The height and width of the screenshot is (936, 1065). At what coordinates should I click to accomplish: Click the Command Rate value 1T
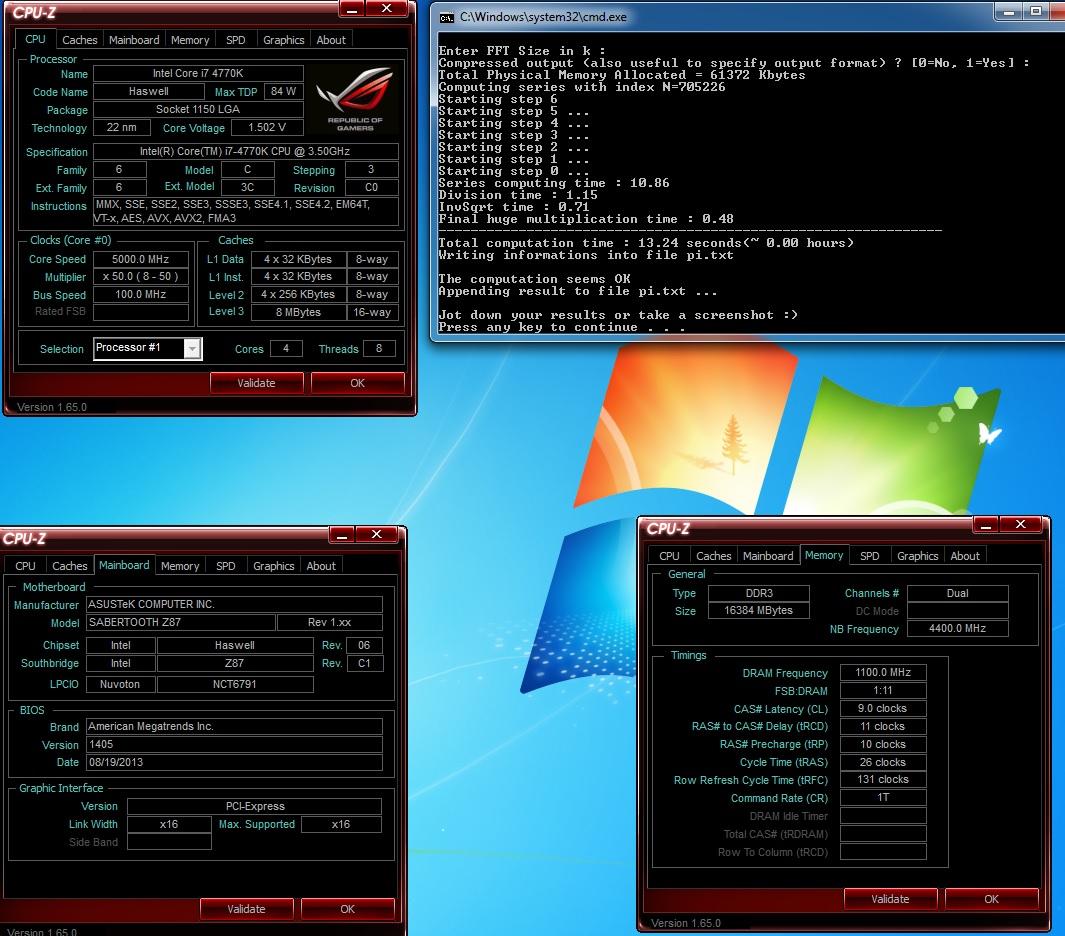pyautogui.click(x=883, y=797)
